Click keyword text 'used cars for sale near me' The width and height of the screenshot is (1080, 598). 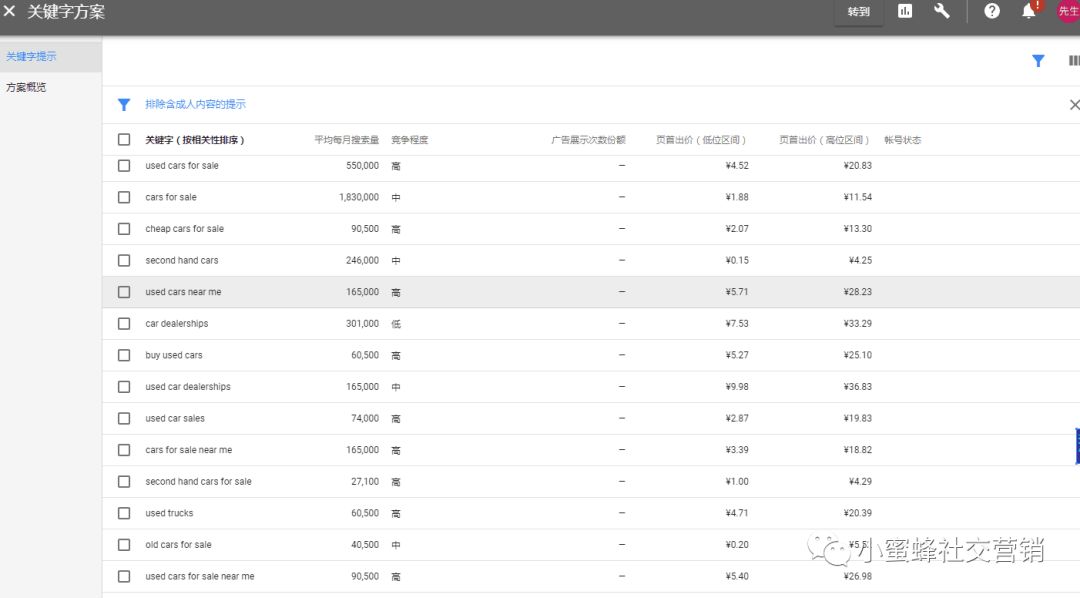pyautogui.click(x=200, y=576)
